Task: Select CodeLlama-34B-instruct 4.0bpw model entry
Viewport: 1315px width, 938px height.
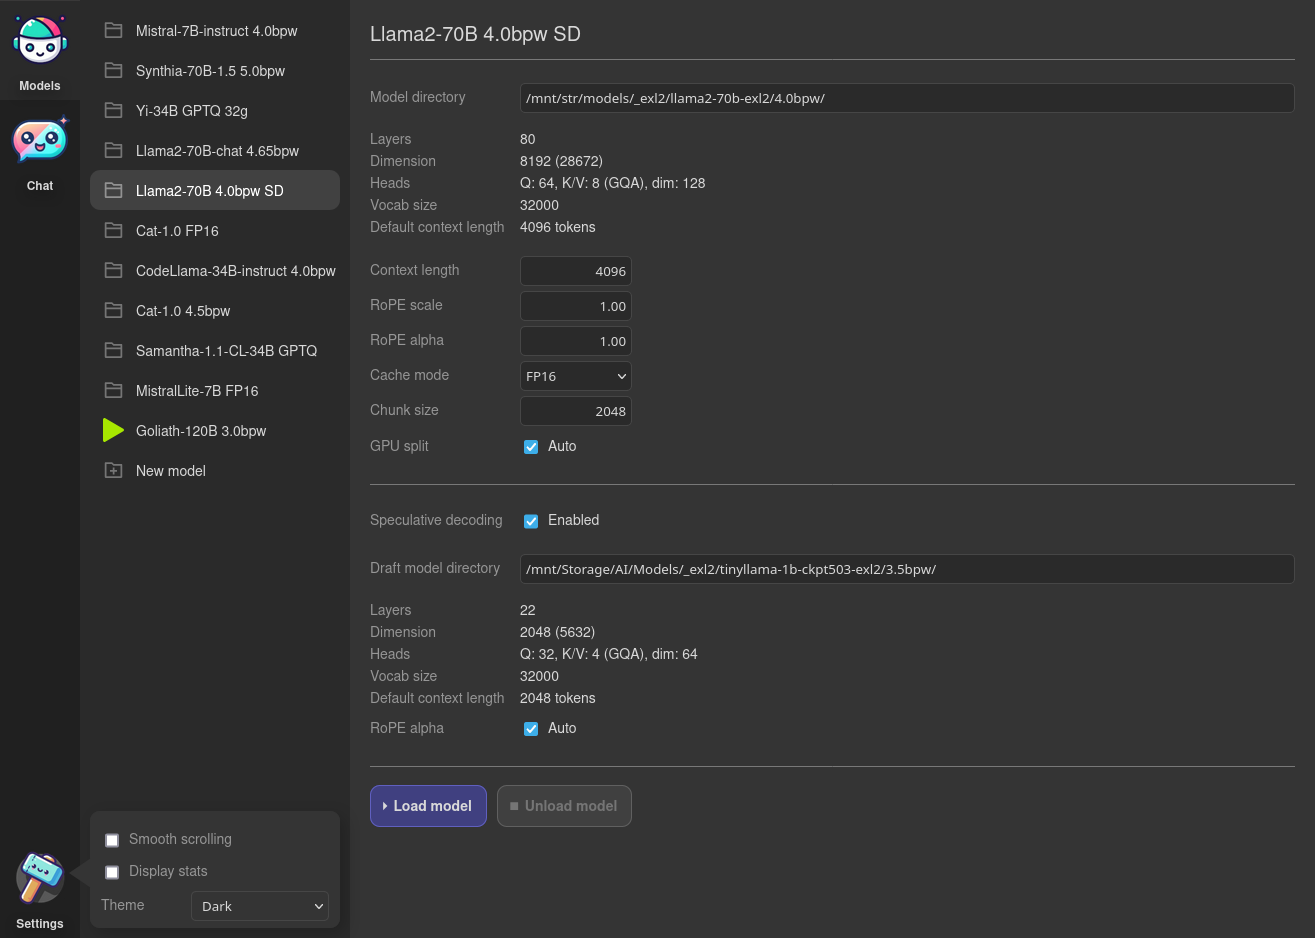Action: point(235,271)
